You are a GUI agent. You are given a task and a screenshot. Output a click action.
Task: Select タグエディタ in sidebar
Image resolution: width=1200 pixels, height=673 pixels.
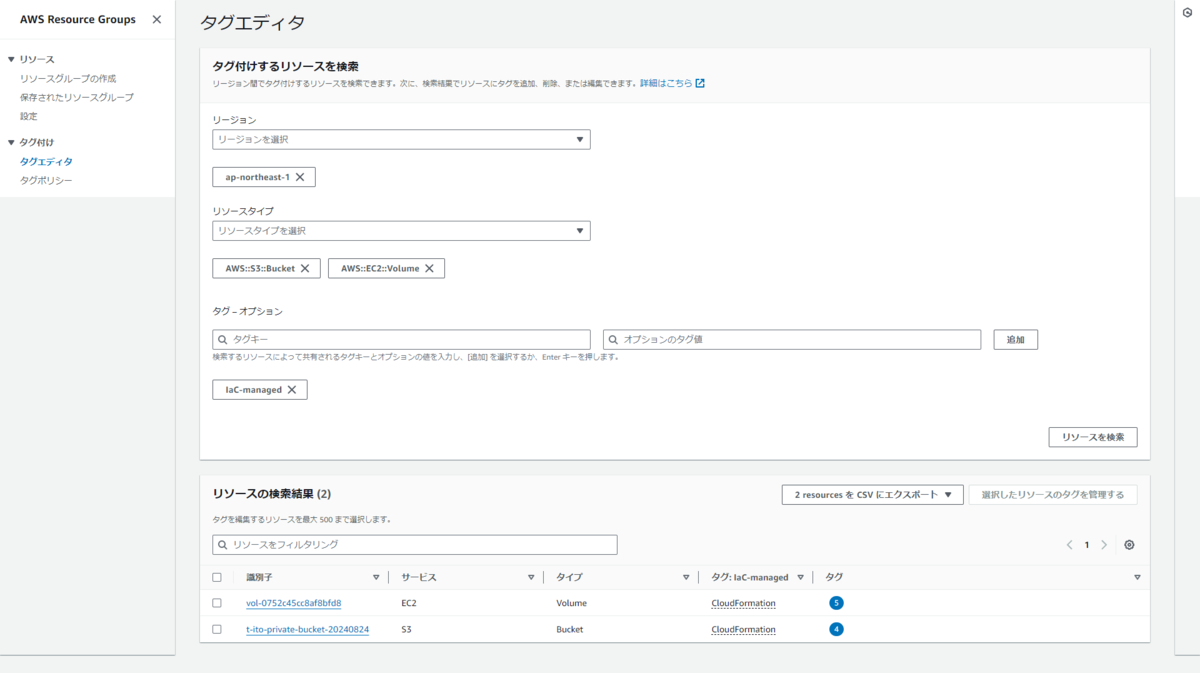coord(46,161)
